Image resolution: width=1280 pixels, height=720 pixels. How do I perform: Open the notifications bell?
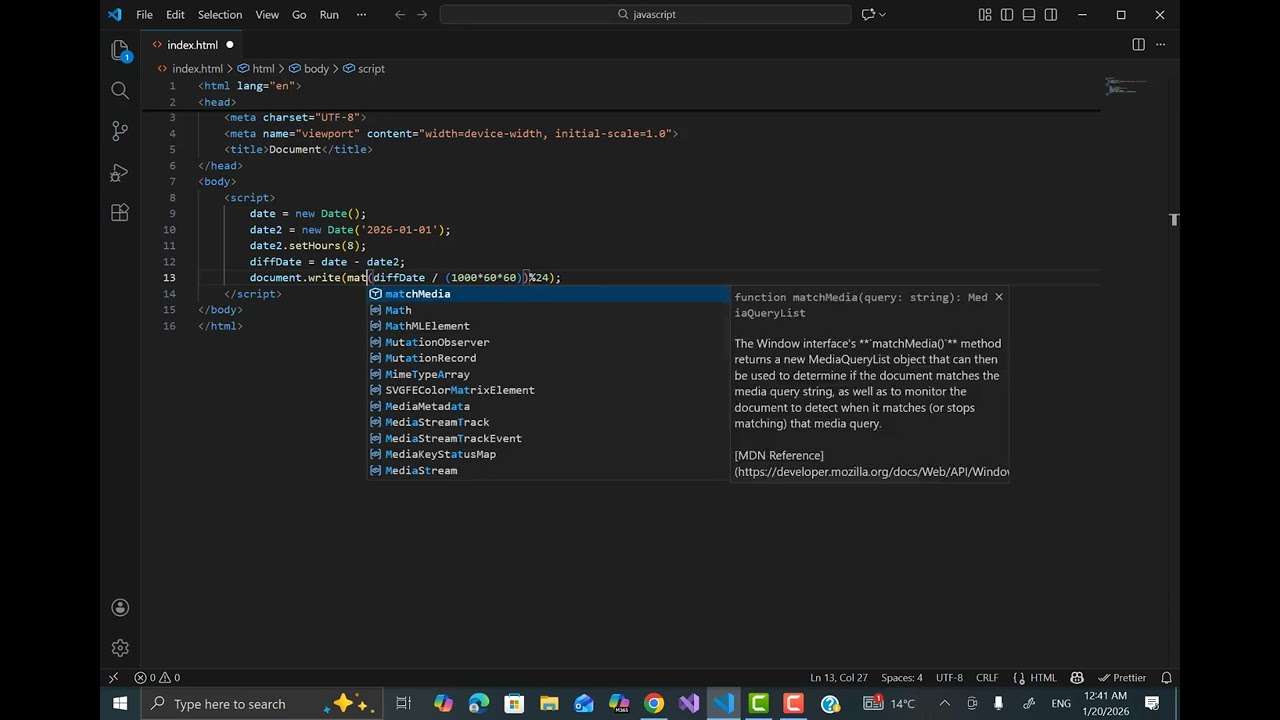(x=1166, y=677)
